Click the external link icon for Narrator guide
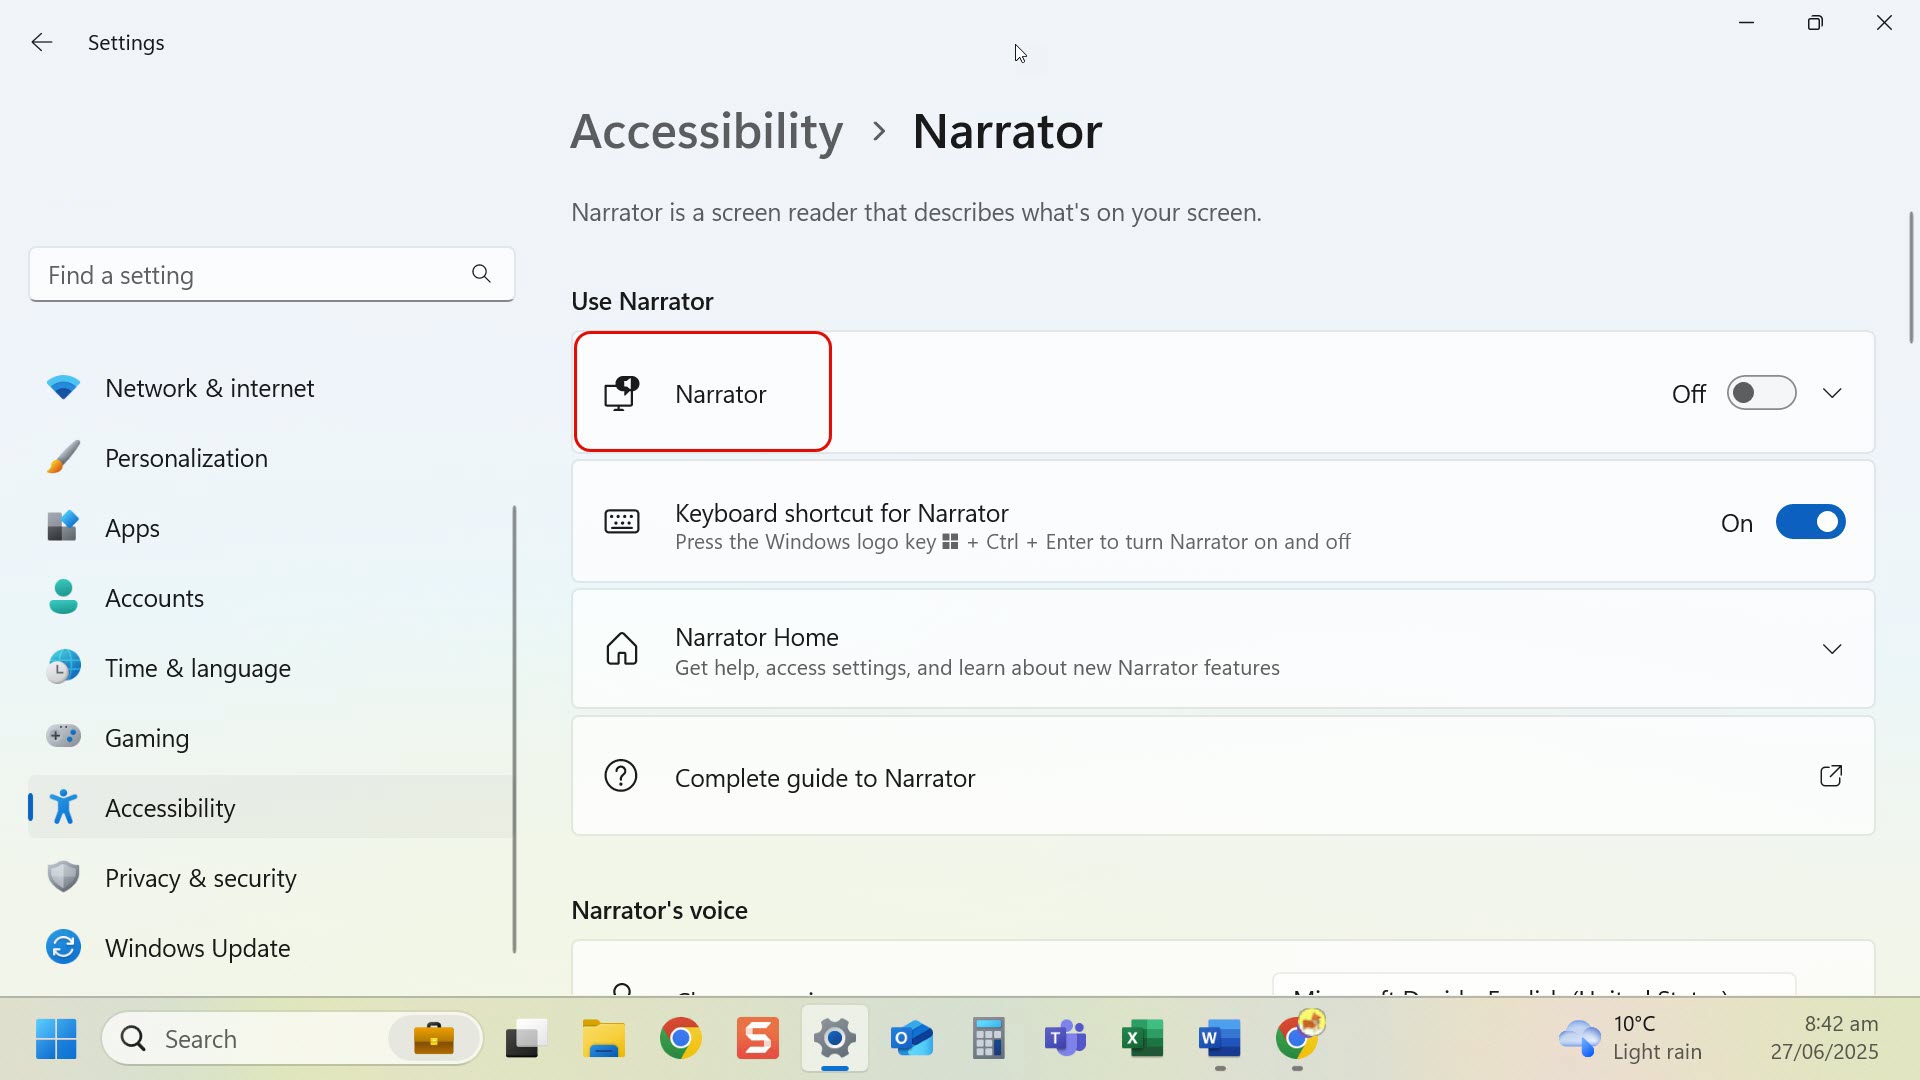Screen dimensions: 1920x1080 [x=1831, y=776]
